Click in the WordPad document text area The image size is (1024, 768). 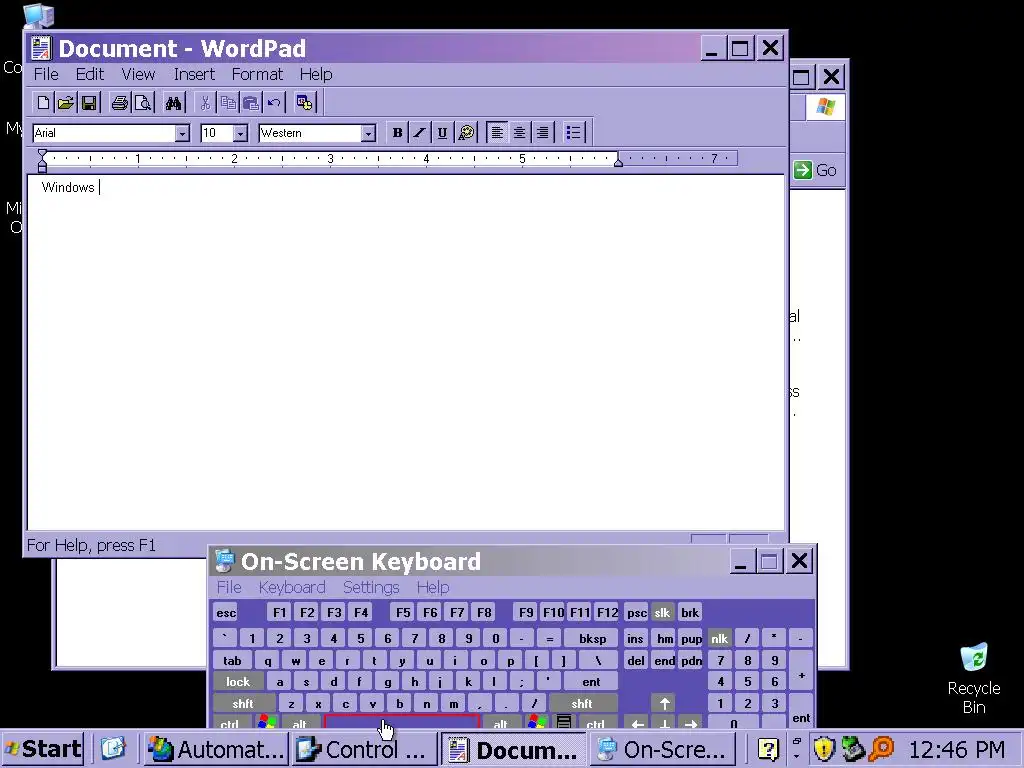pyautogui.click(x=406, y=353)
